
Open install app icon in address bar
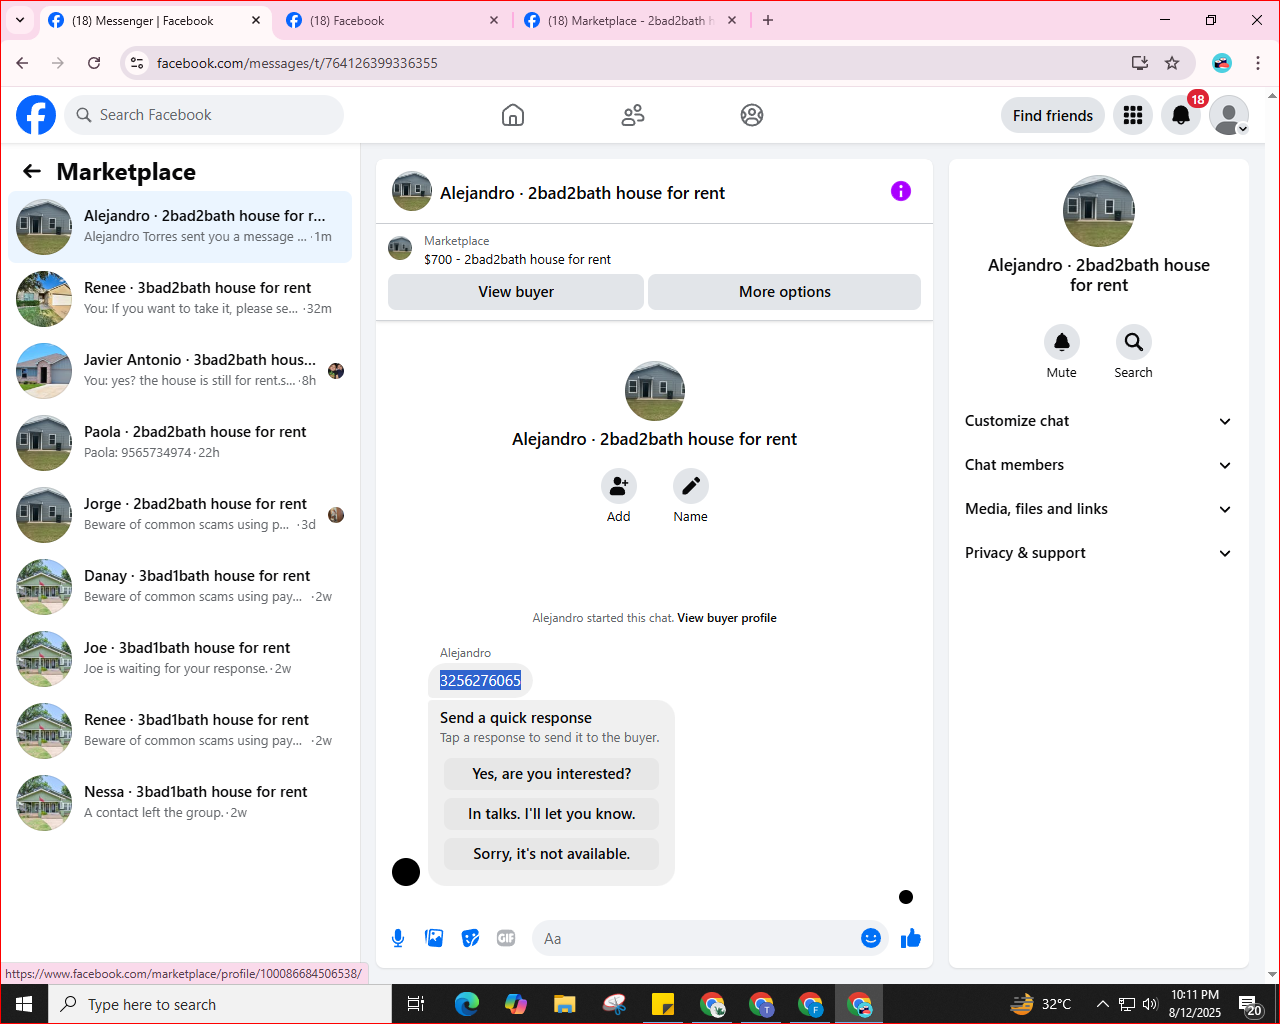[x=1139, y=63]
